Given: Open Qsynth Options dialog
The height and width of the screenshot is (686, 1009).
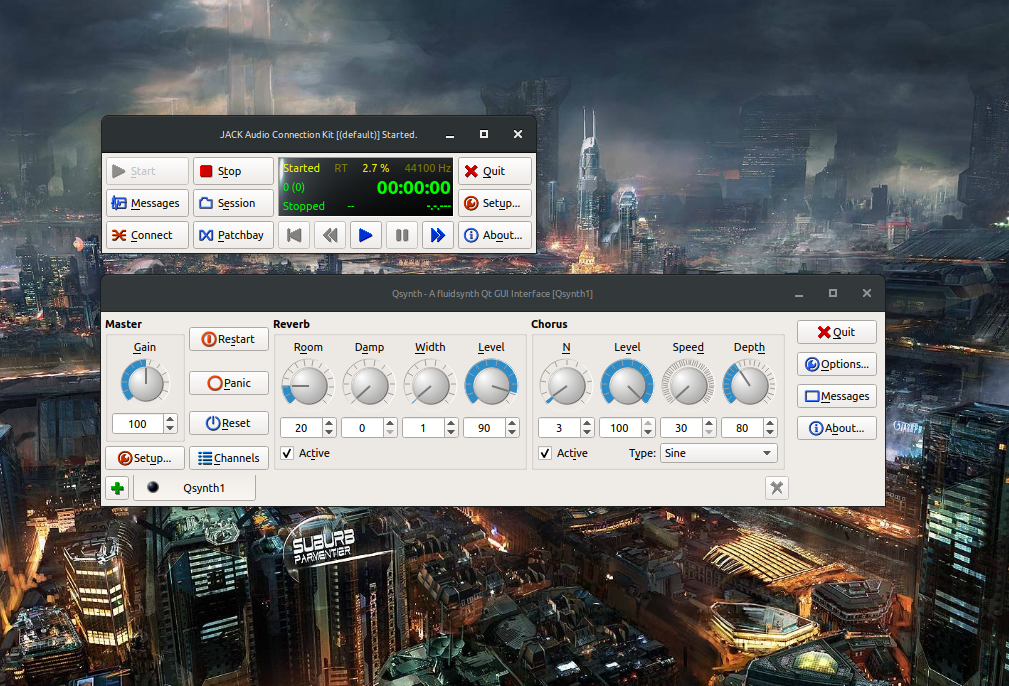Looking at the screenshot, I should pyautogui.click(x=837, y=364).
